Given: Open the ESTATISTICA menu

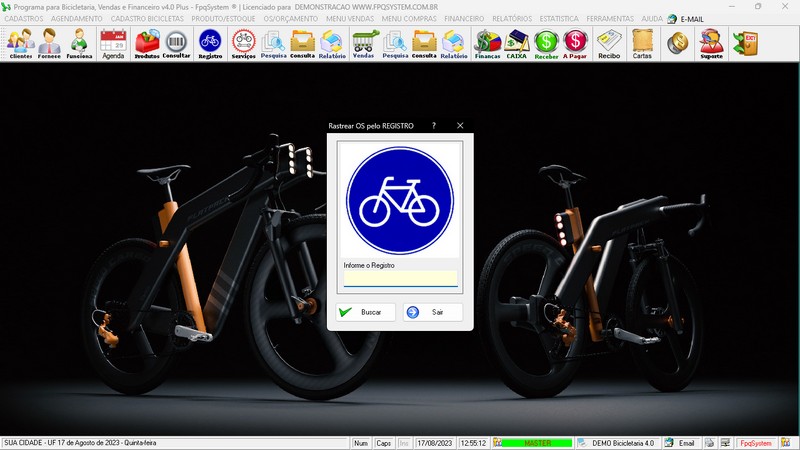Looking at the screenshot, I should click(x=559, y=19).
